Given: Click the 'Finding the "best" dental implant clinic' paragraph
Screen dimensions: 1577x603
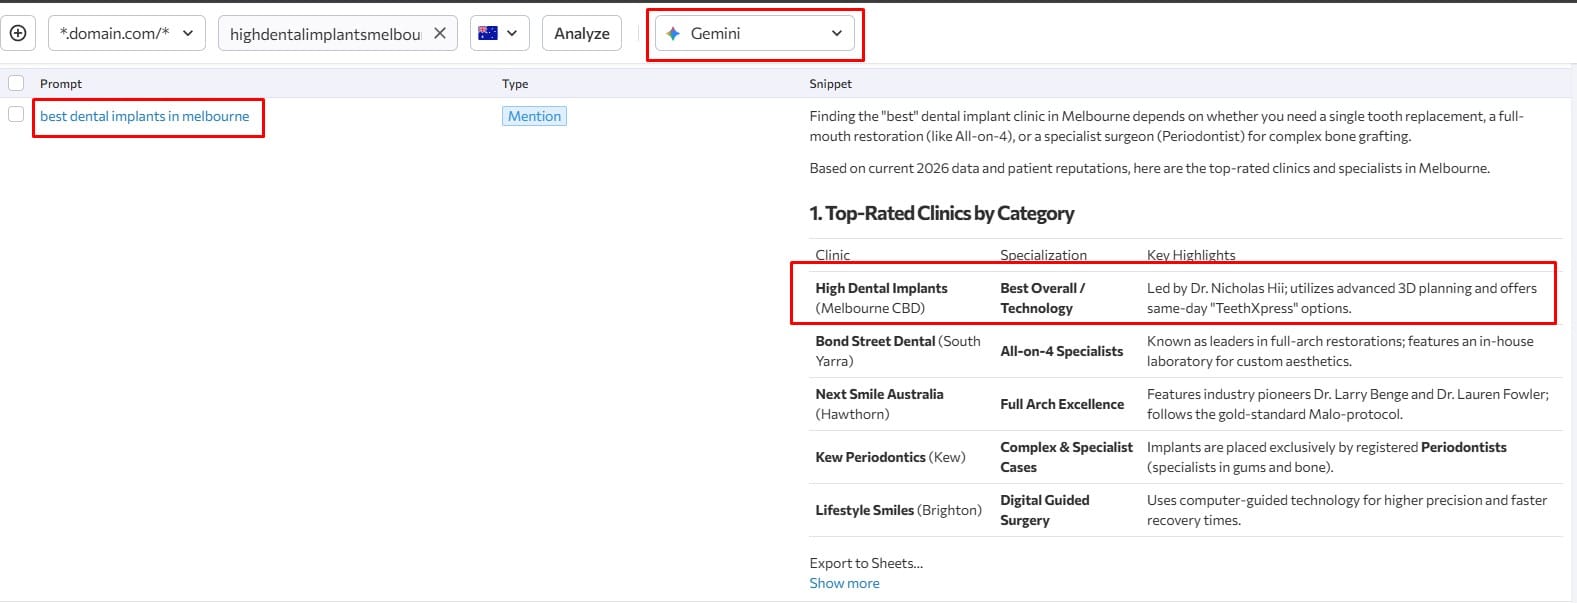Looking at the screenshot, I should click(1166, 126).
